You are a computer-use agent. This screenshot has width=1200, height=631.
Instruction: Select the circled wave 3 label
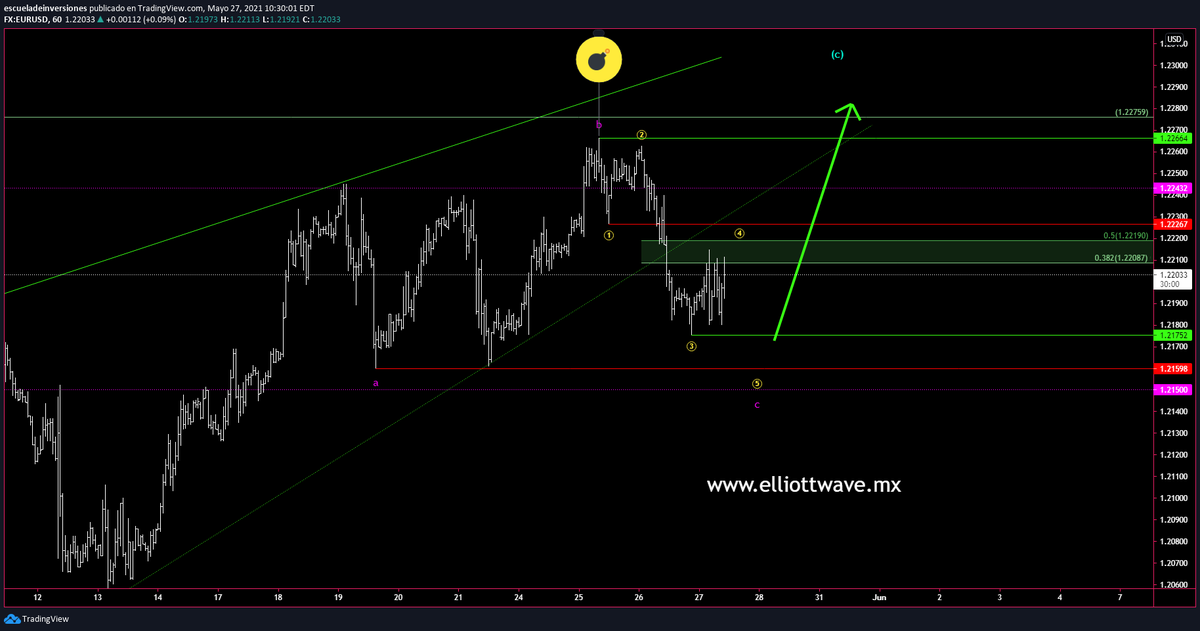coord(691,346)
